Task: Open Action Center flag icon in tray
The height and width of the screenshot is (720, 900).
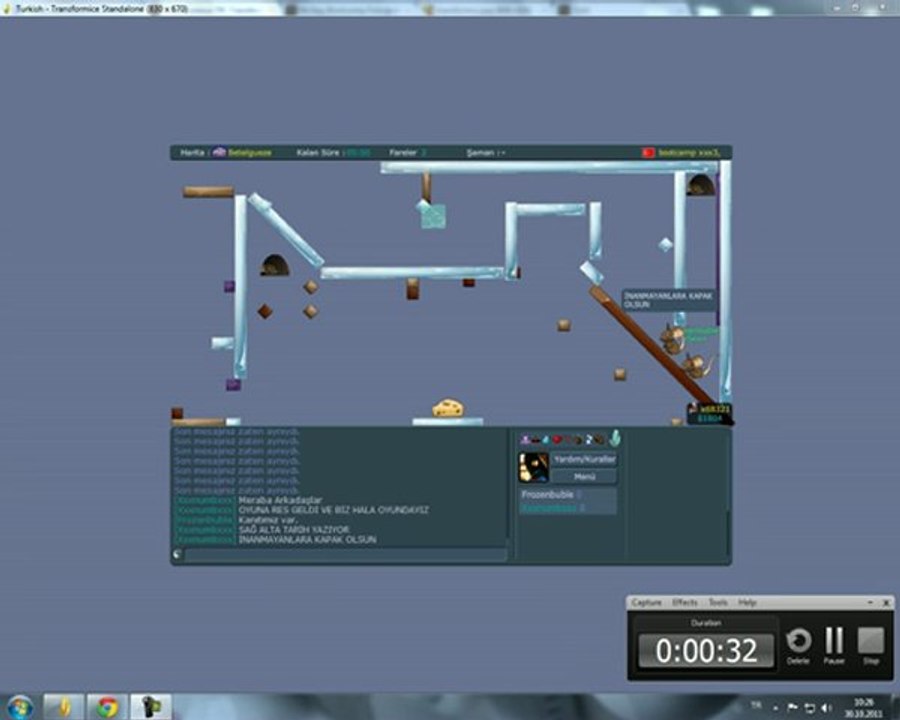Action: pyautogui.click(x=792, y=708)
